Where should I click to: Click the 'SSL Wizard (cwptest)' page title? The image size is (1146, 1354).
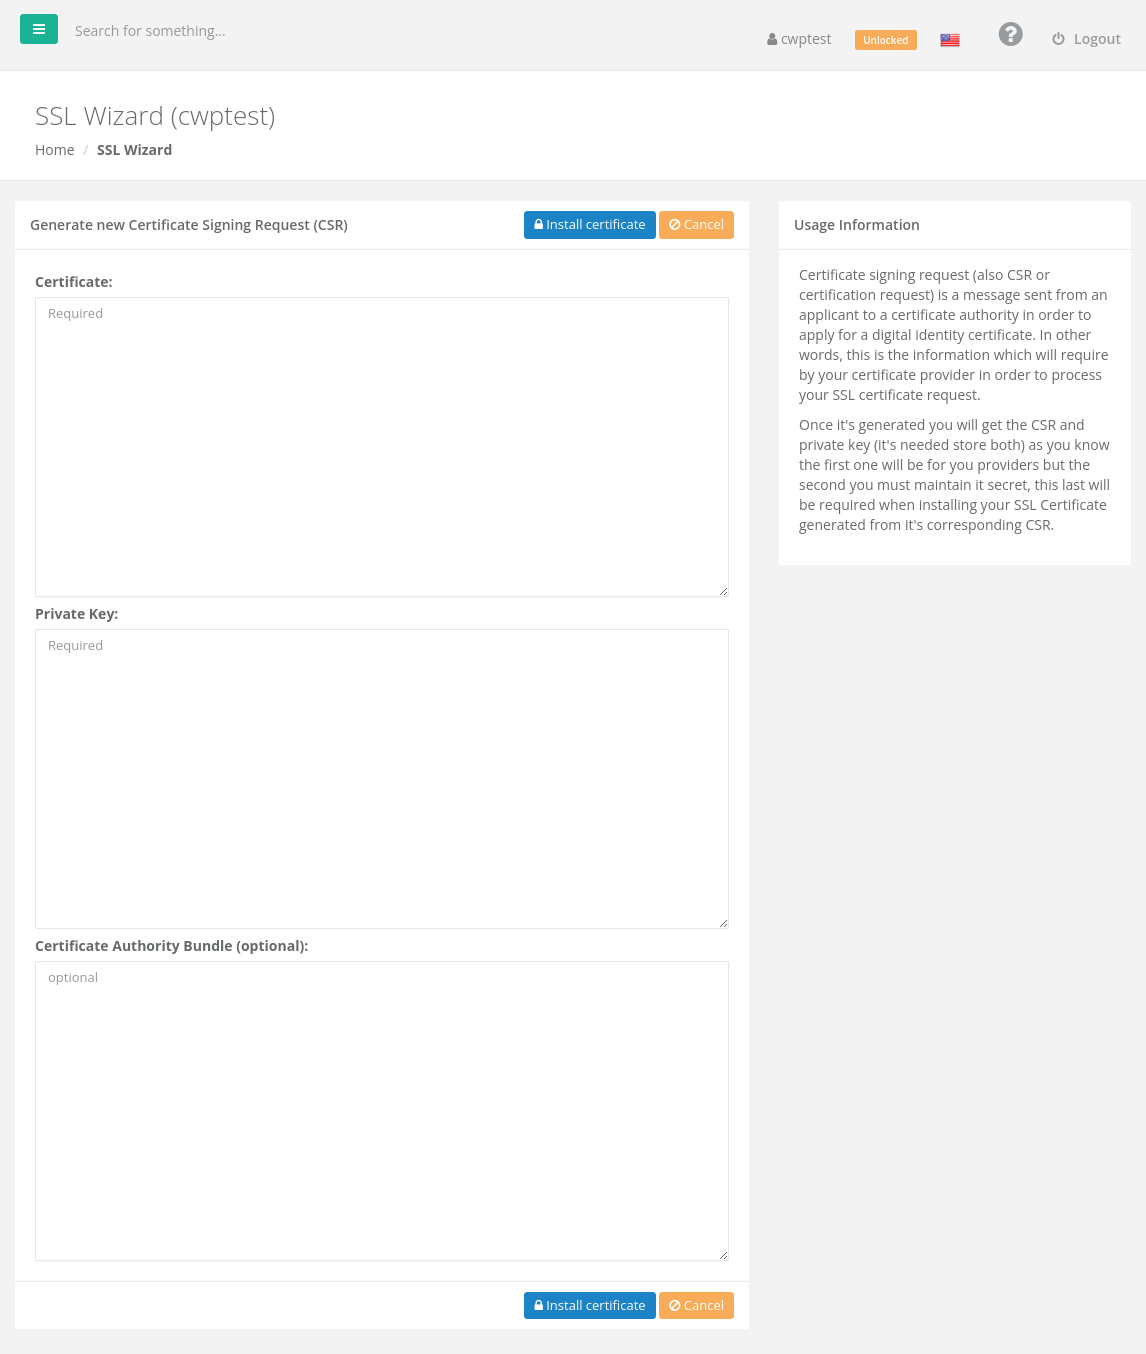(155, 116)
